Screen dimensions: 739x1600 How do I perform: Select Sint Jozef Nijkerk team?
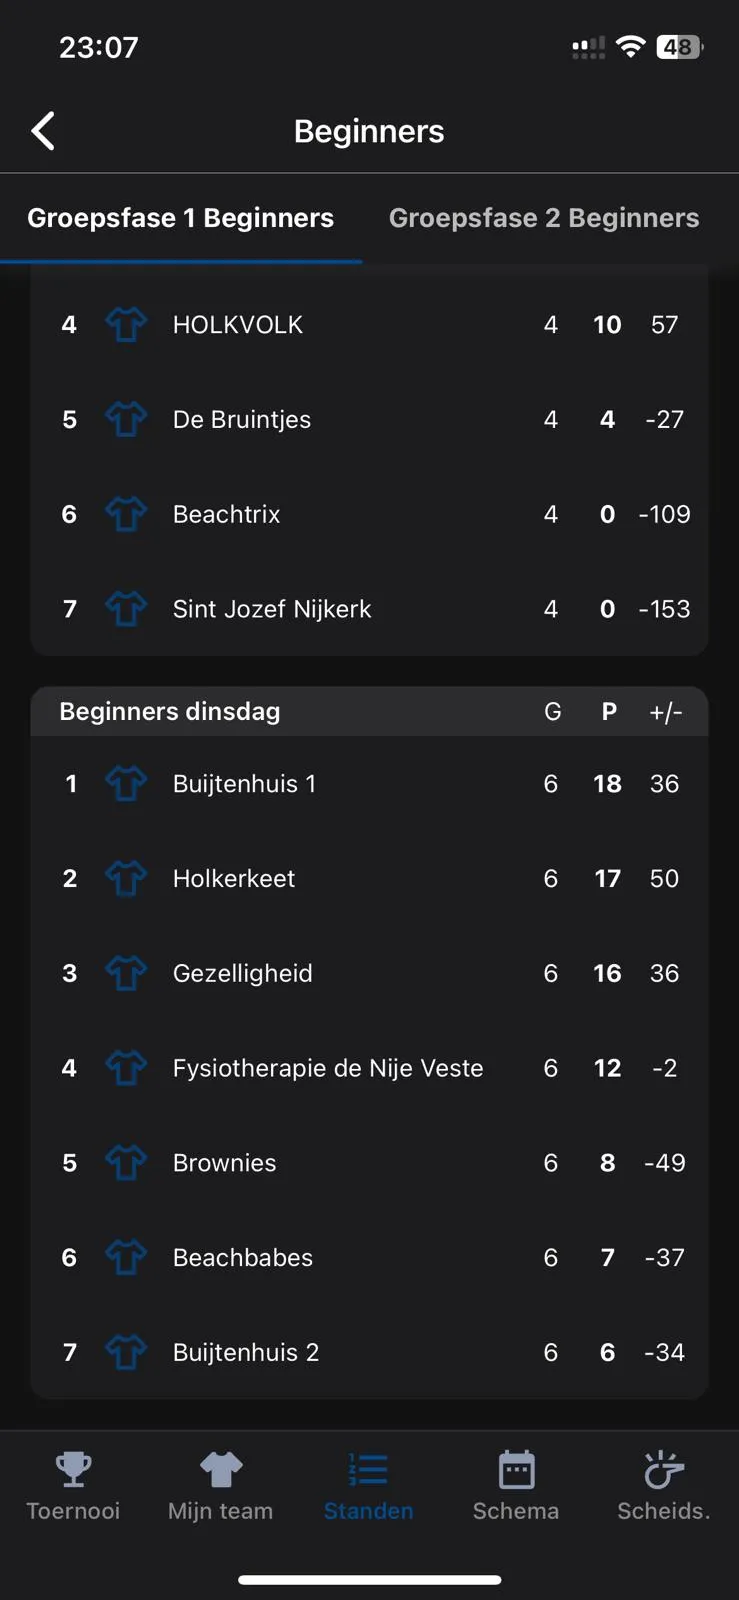tap(272, 609)
